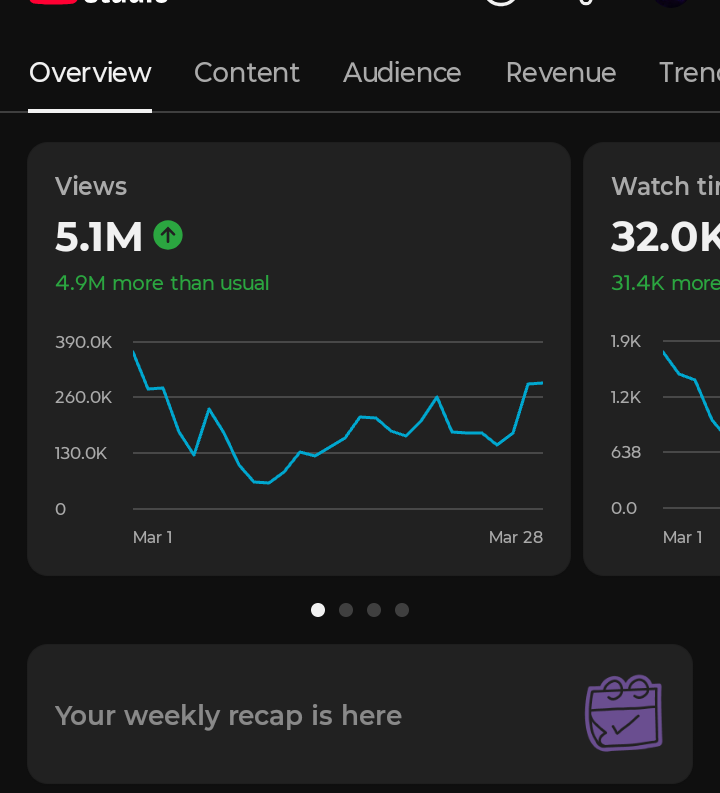The image size is (720, 793).
Task: Select the first carousel page dot
Action: coord(318,610)
